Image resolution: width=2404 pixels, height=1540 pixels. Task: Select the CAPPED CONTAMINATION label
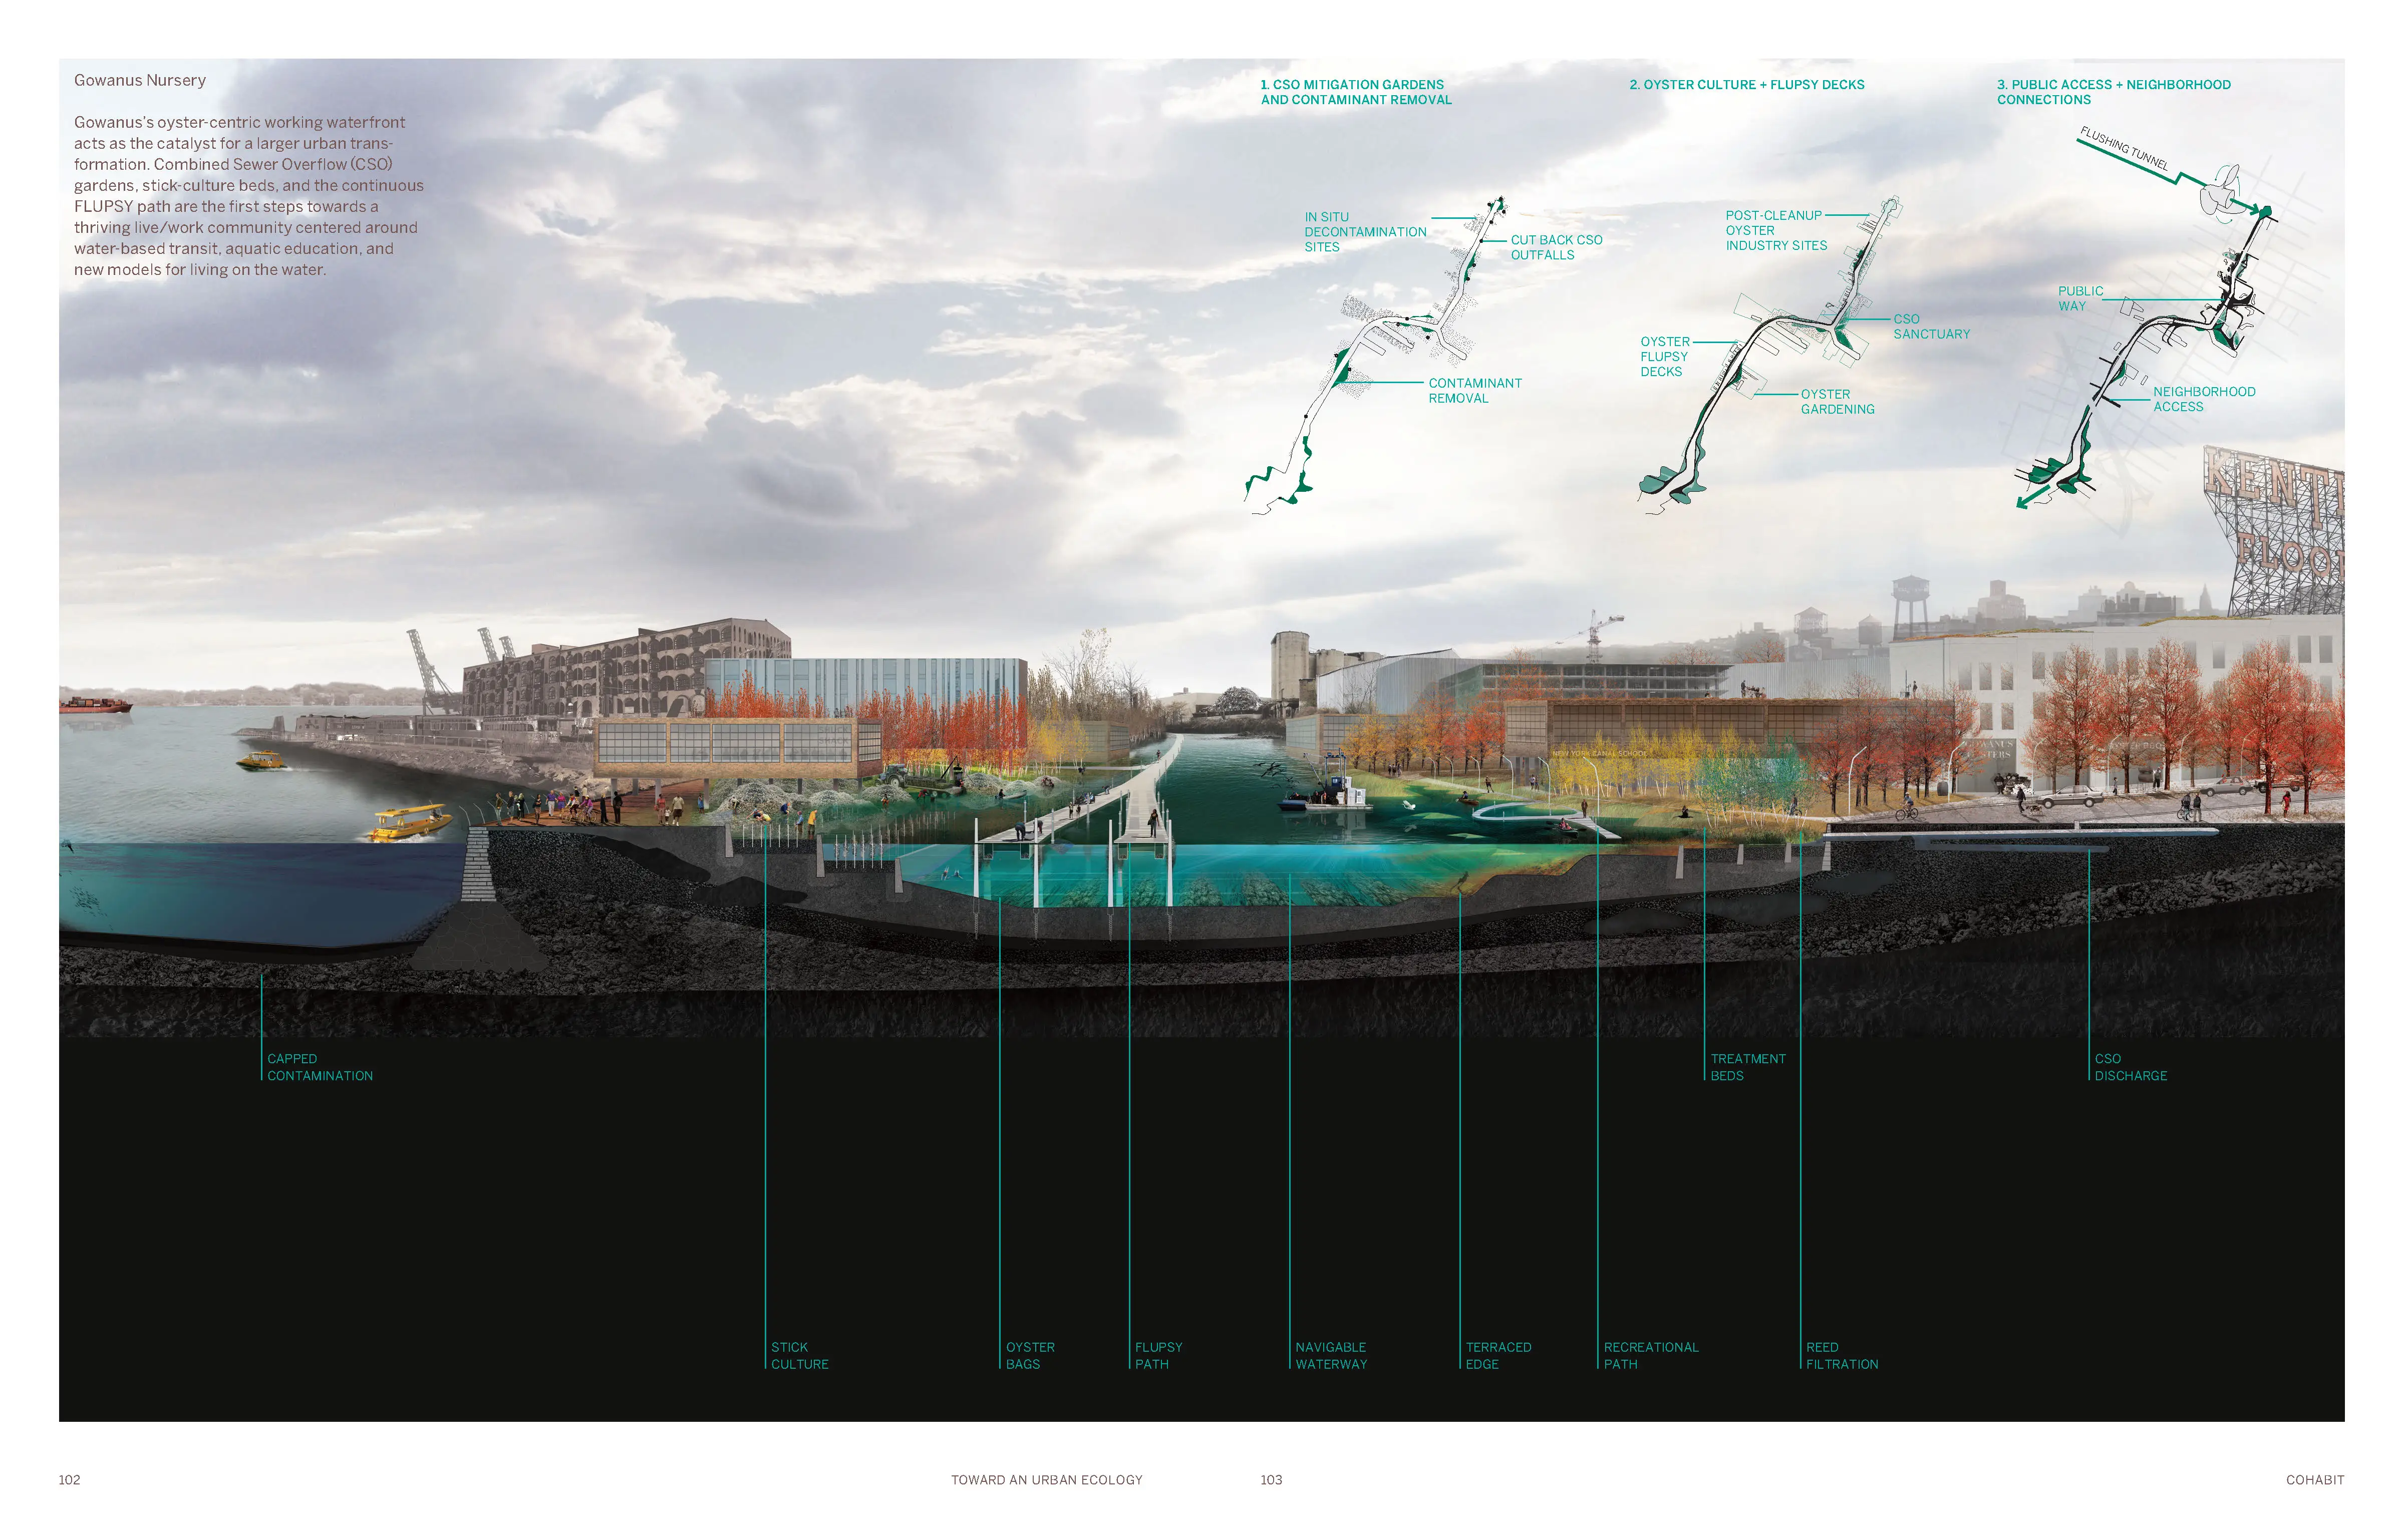tap(319, 1067)
